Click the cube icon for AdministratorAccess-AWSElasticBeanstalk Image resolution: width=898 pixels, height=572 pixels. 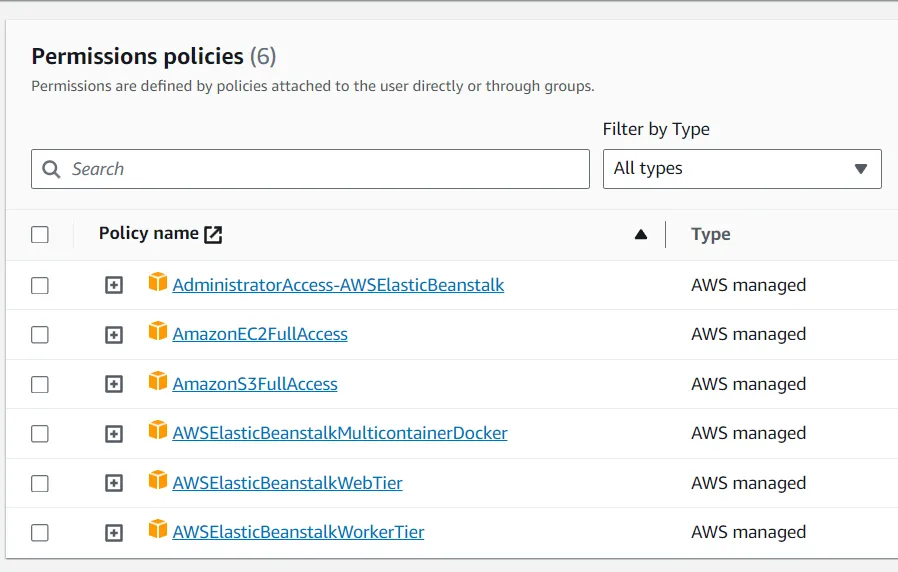point(157,282)
